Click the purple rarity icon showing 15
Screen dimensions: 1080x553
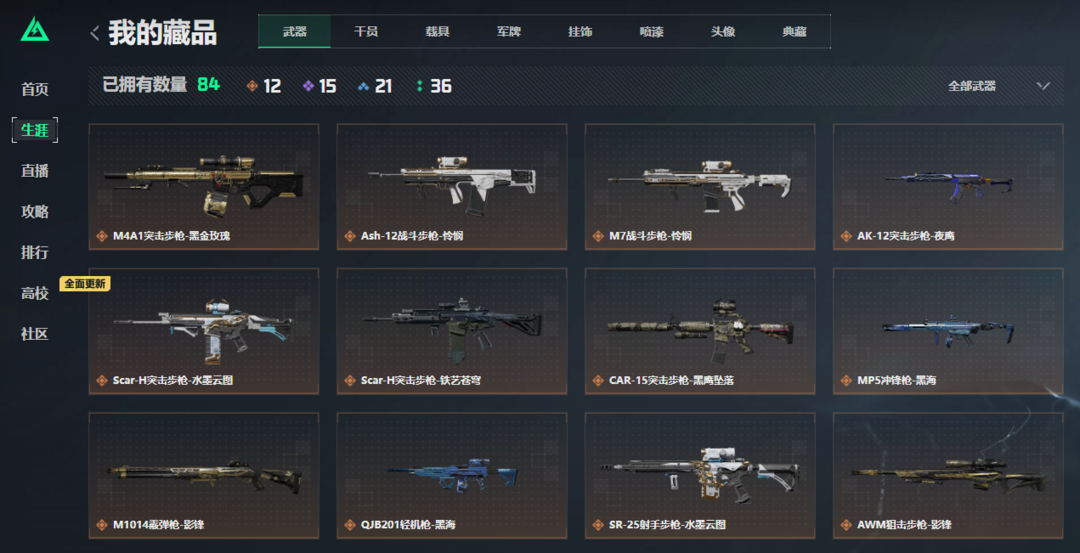click(309, 86)
